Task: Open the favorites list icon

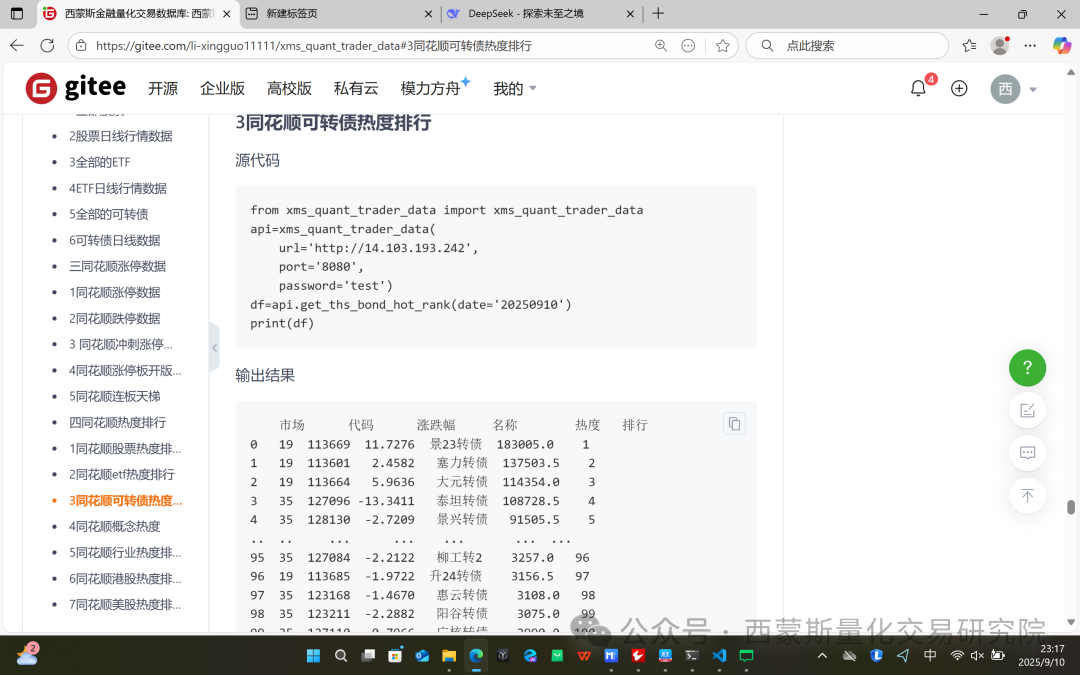Action: pyautogui.click(x=969, y=45)
